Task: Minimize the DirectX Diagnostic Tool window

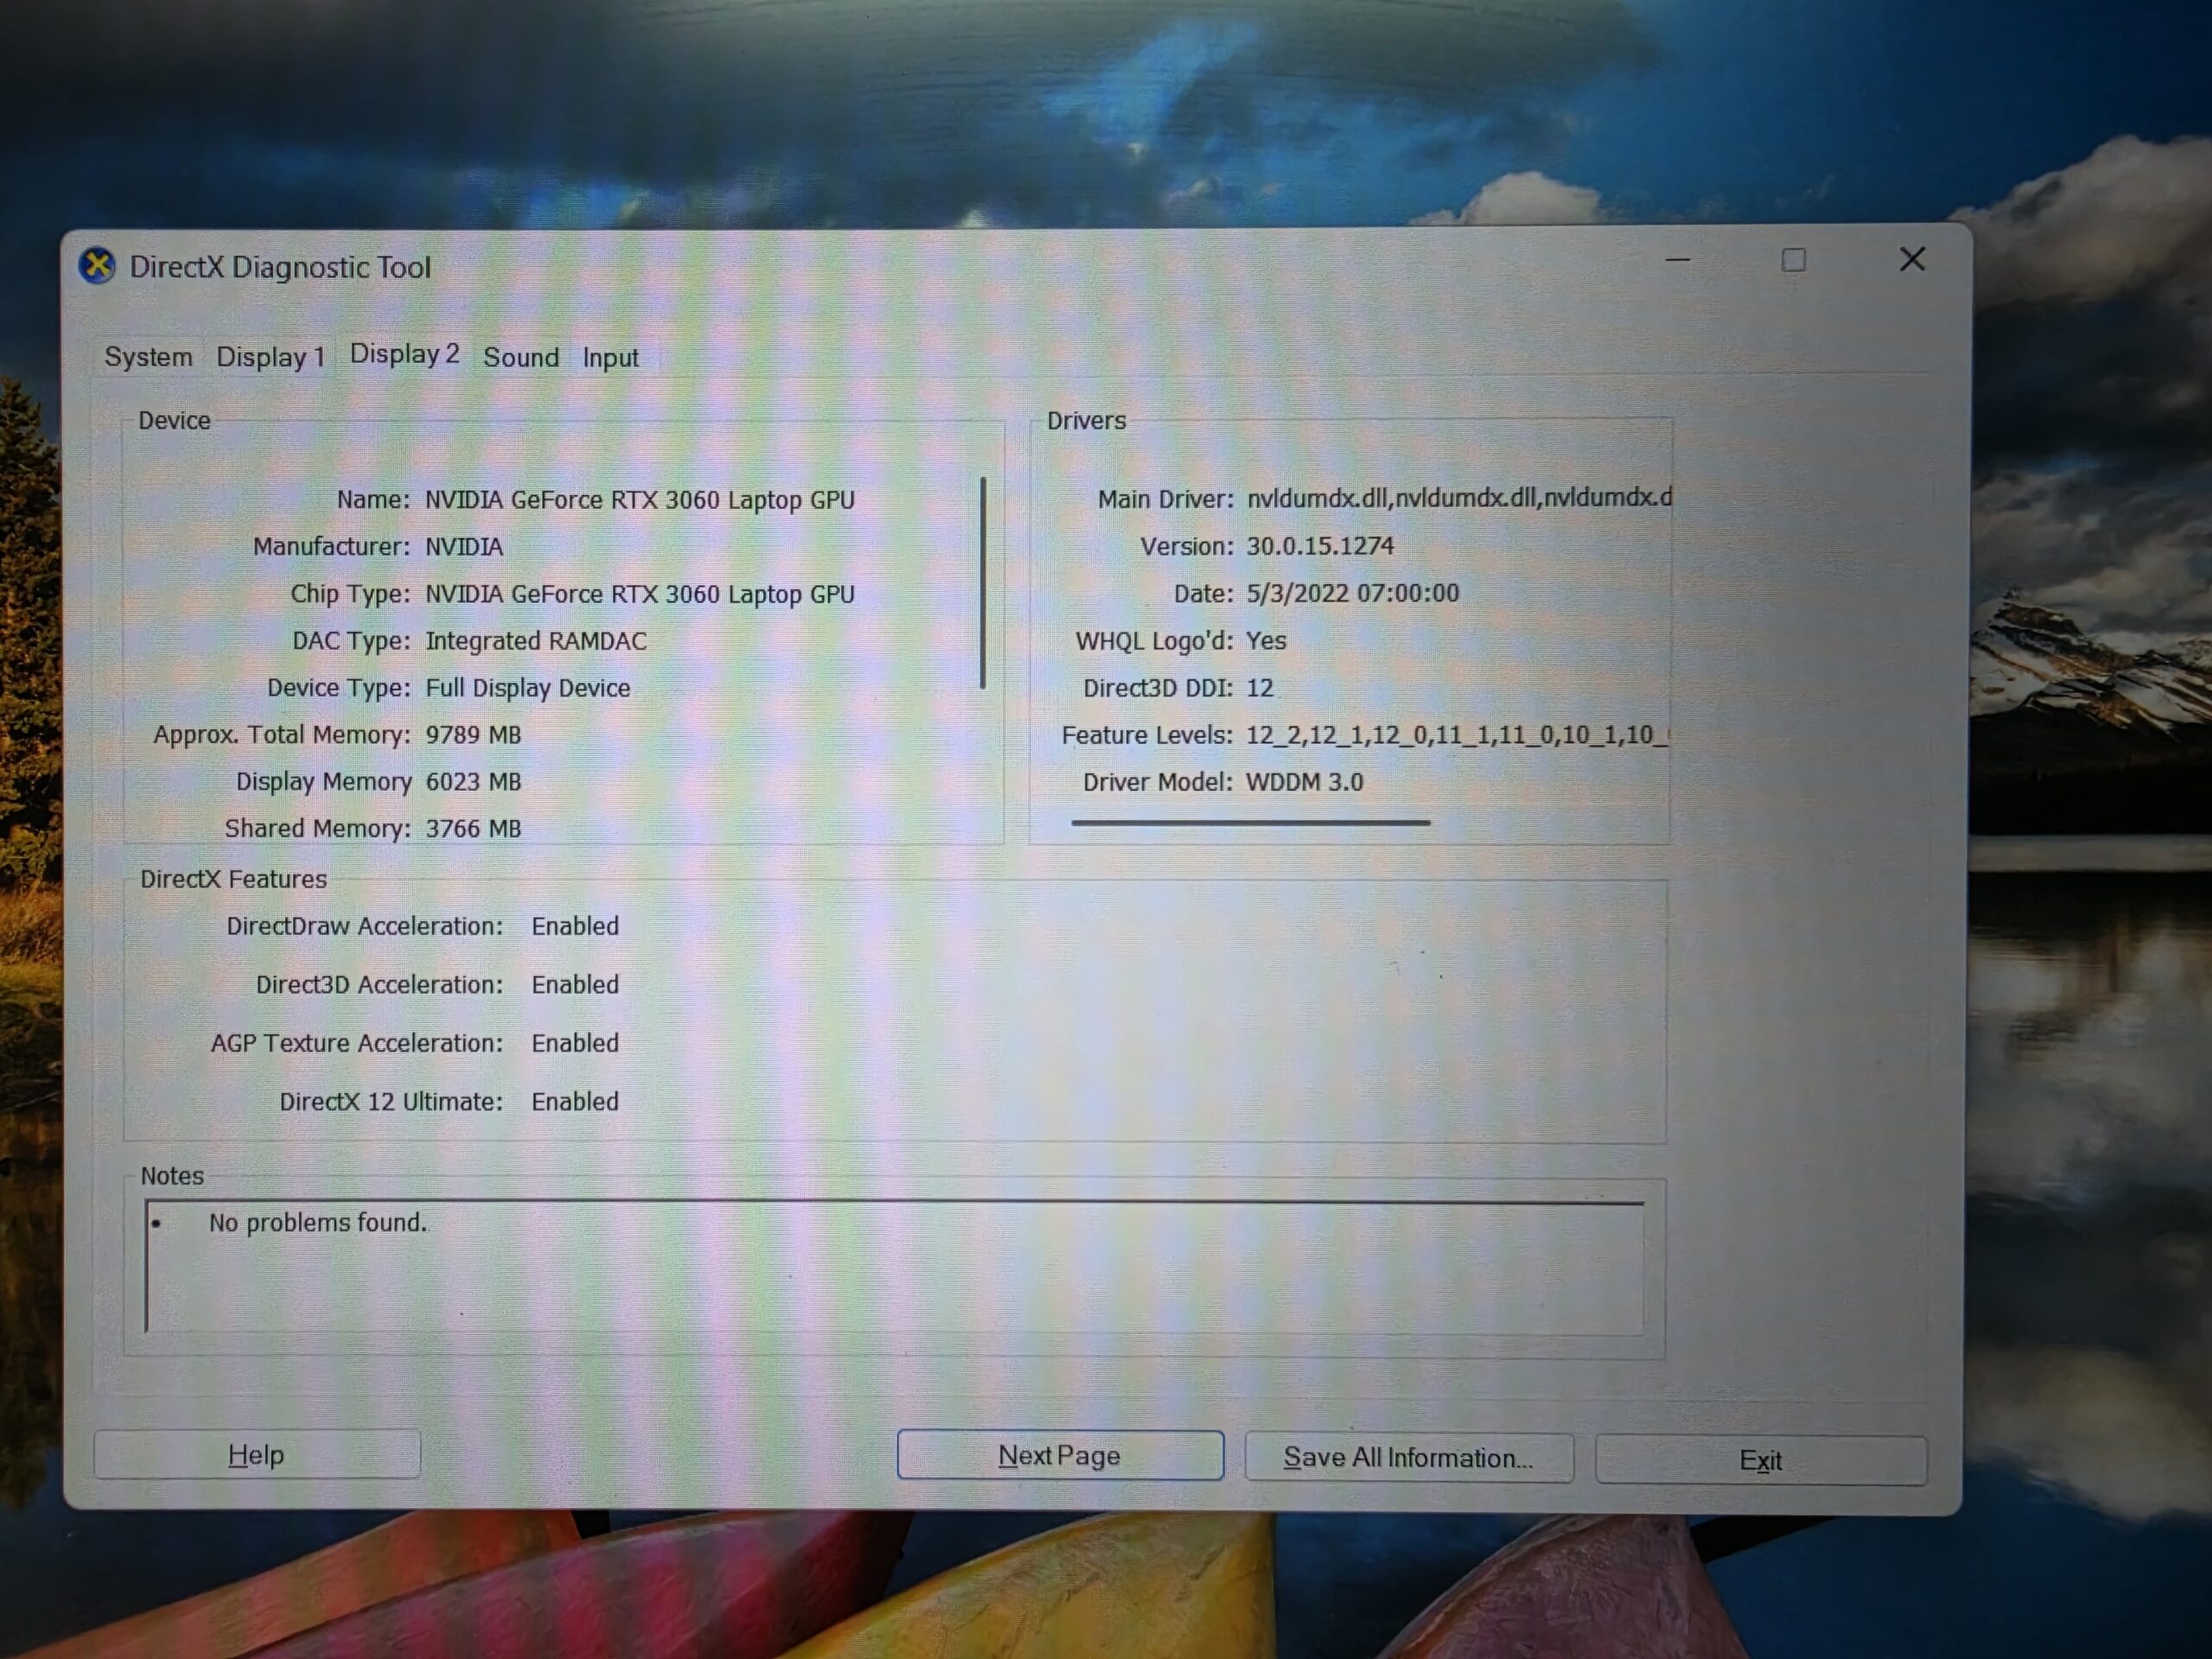Action: (x=1678, y=261)
